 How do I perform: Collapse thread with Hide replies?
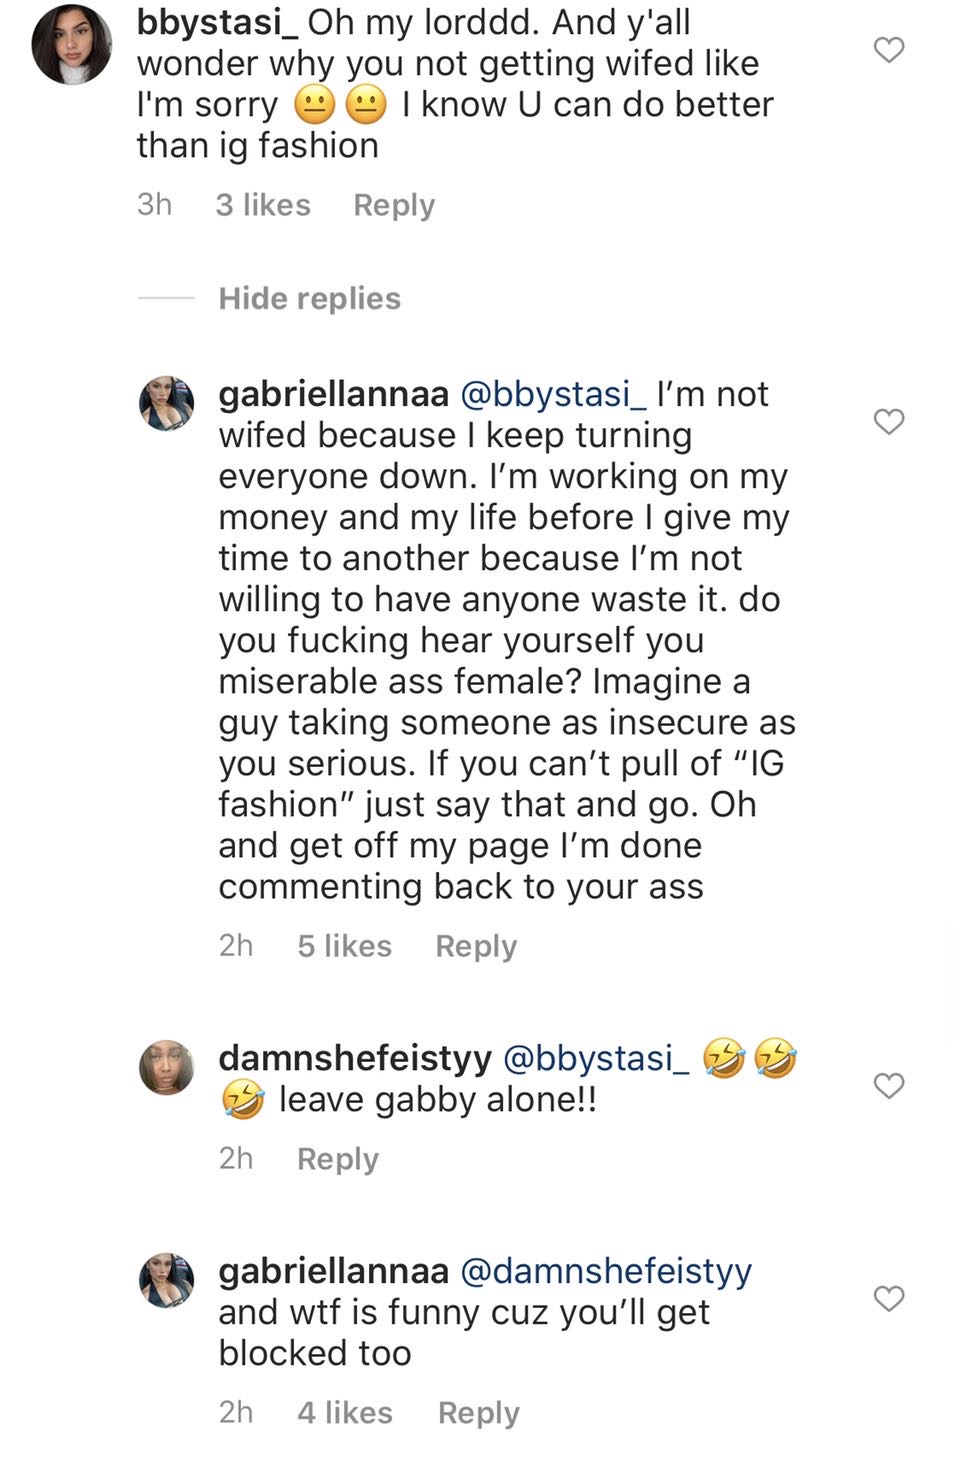coord(309,298)
